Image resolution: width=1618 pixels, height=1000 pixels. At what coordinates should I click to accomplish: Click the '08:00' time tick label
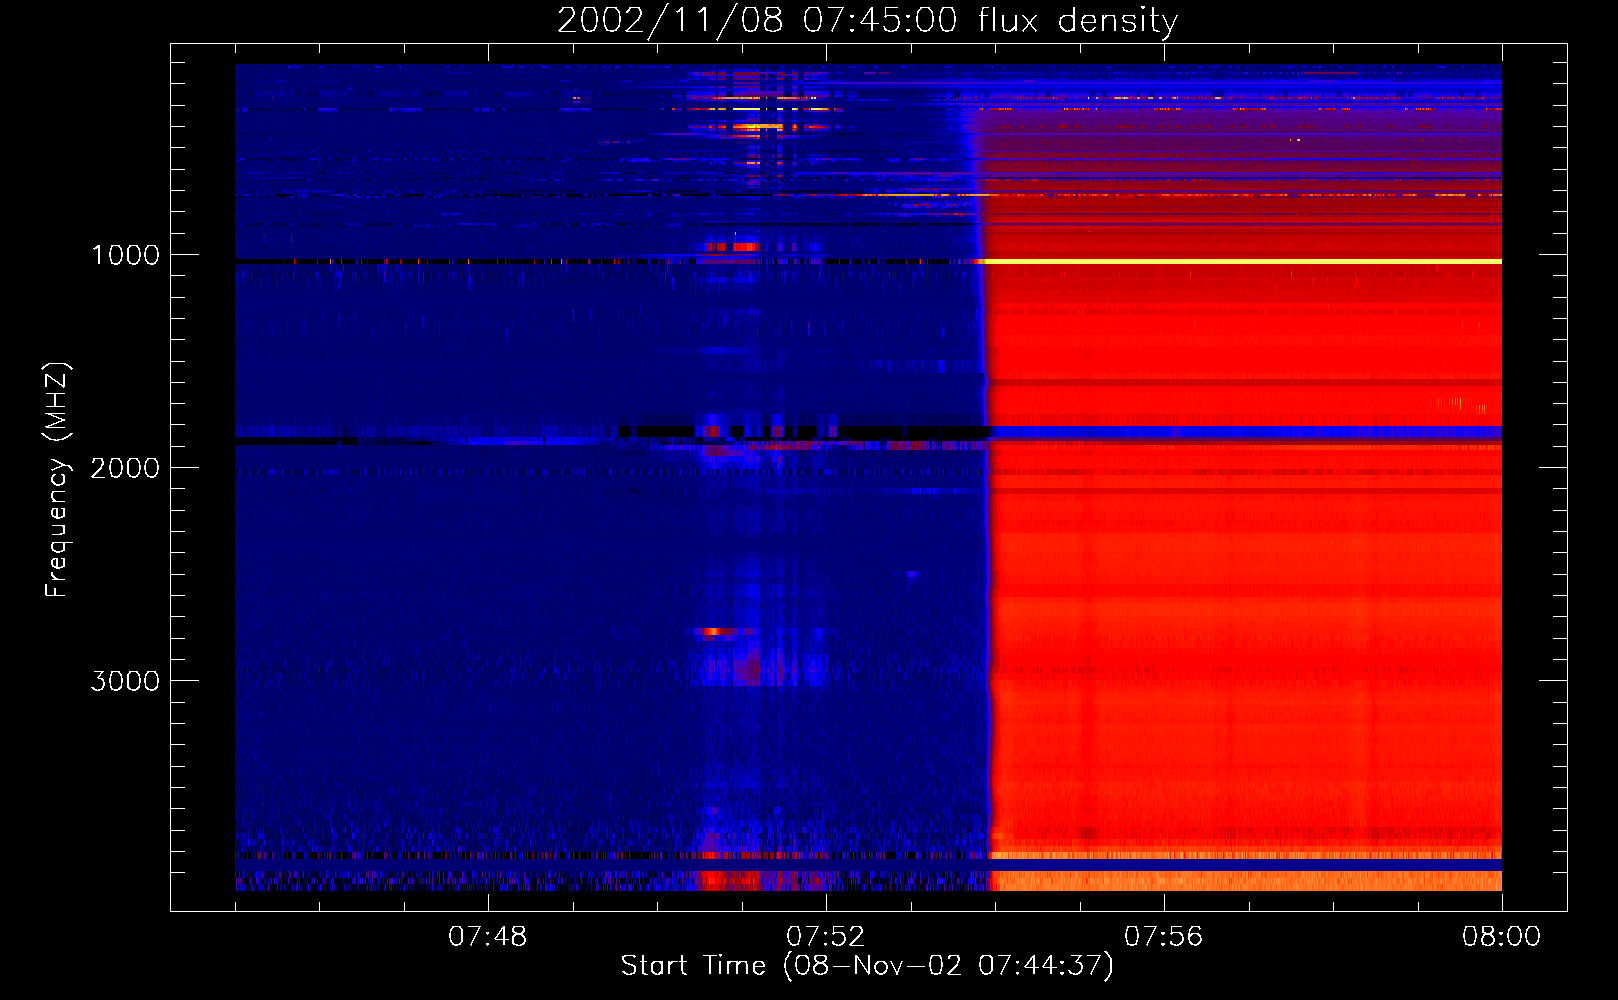coord(1501,937)
